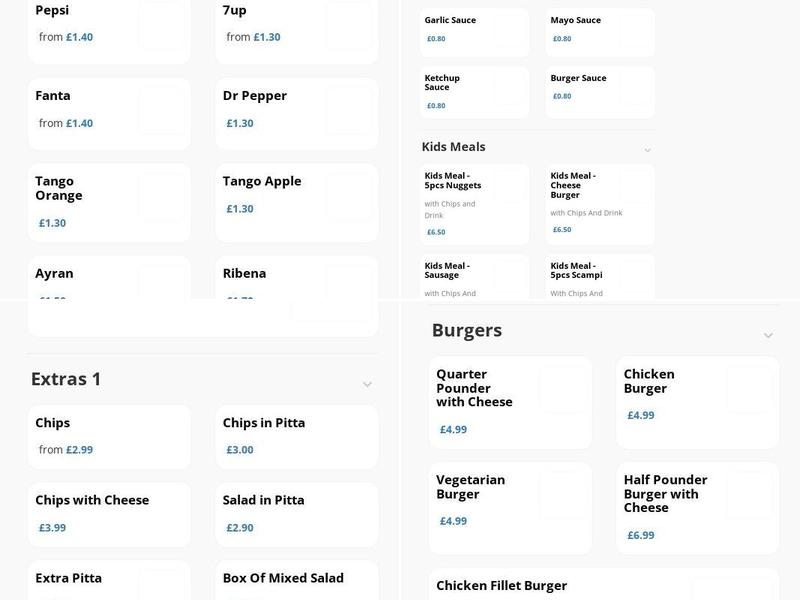The height and width of the screenshot is (600, 800).
Task: Choose Kids Meal - Cheese Burger
Action: (x=600, y=204)
